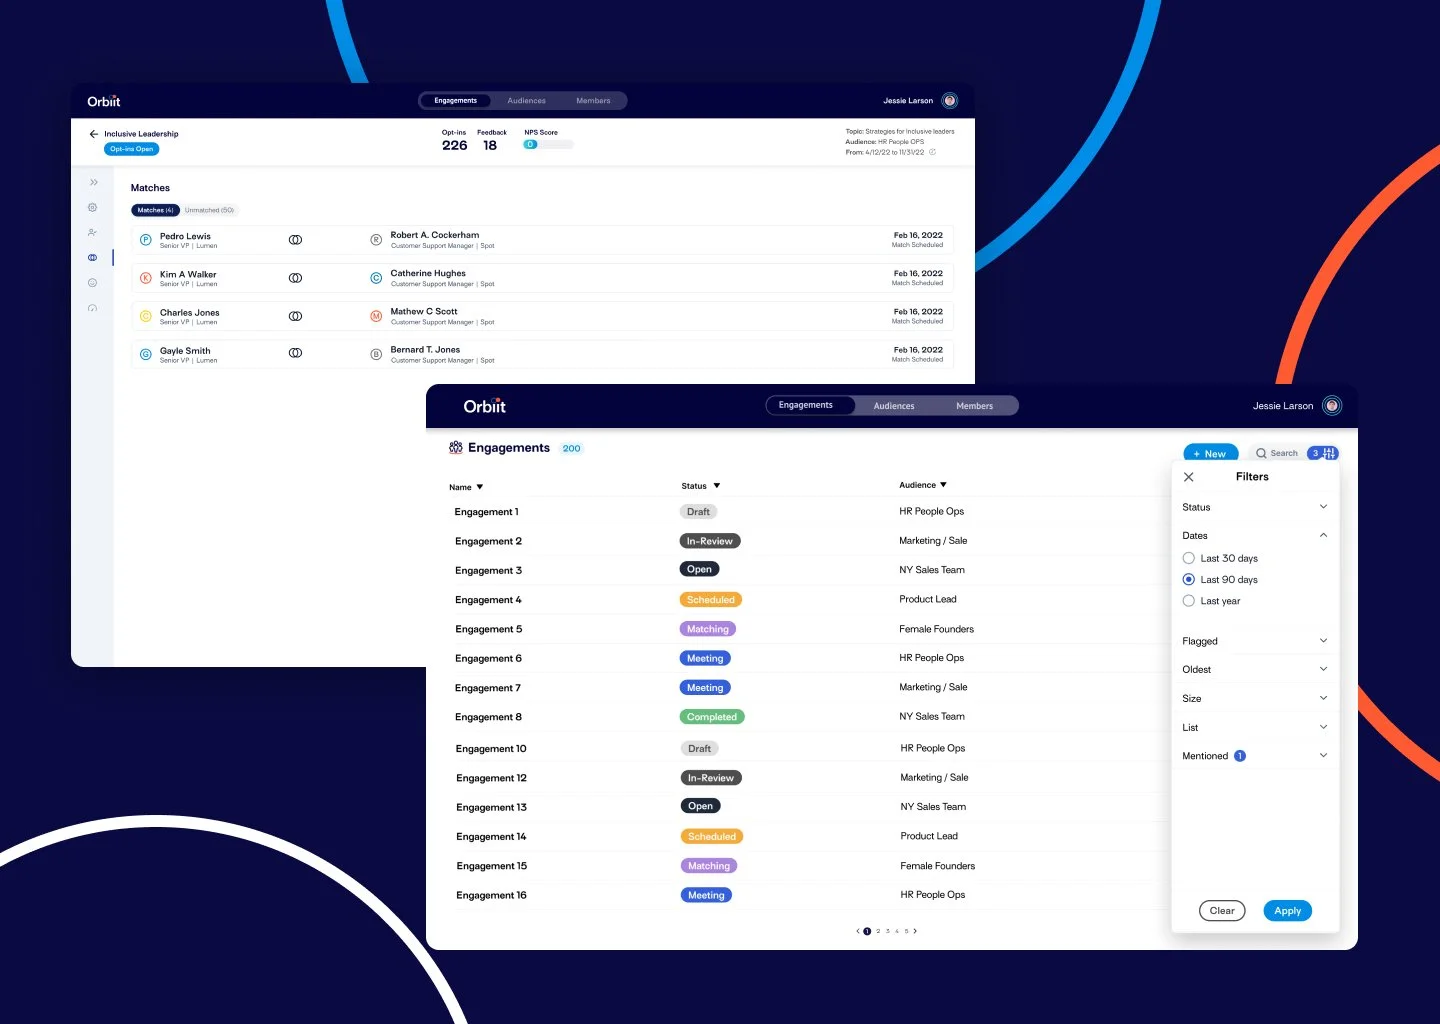Sort by the Name column arrow
This screenshot has height=1024, width=1440.
[x=480, y=487]
